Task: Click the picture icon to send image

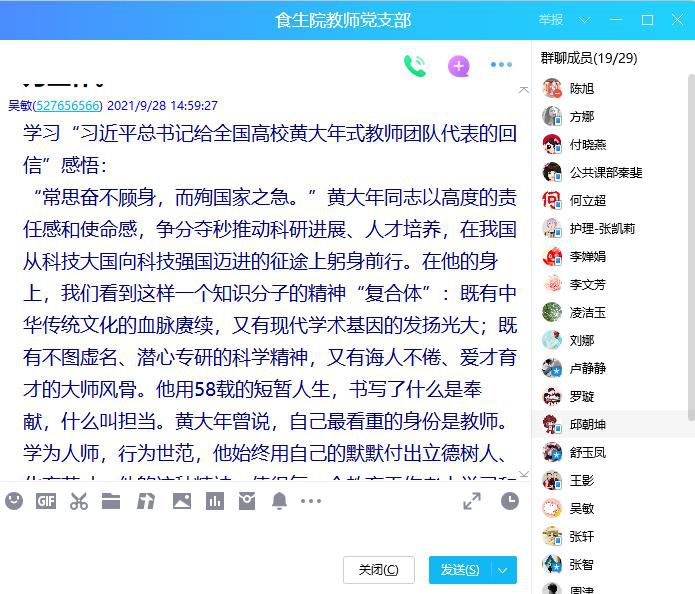Action: coord(181,501)
